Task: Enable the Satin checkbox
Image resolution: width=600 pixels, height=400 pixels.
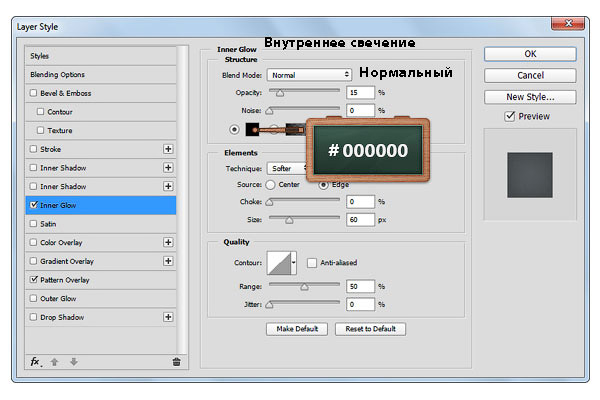Action: pos(34,224)
